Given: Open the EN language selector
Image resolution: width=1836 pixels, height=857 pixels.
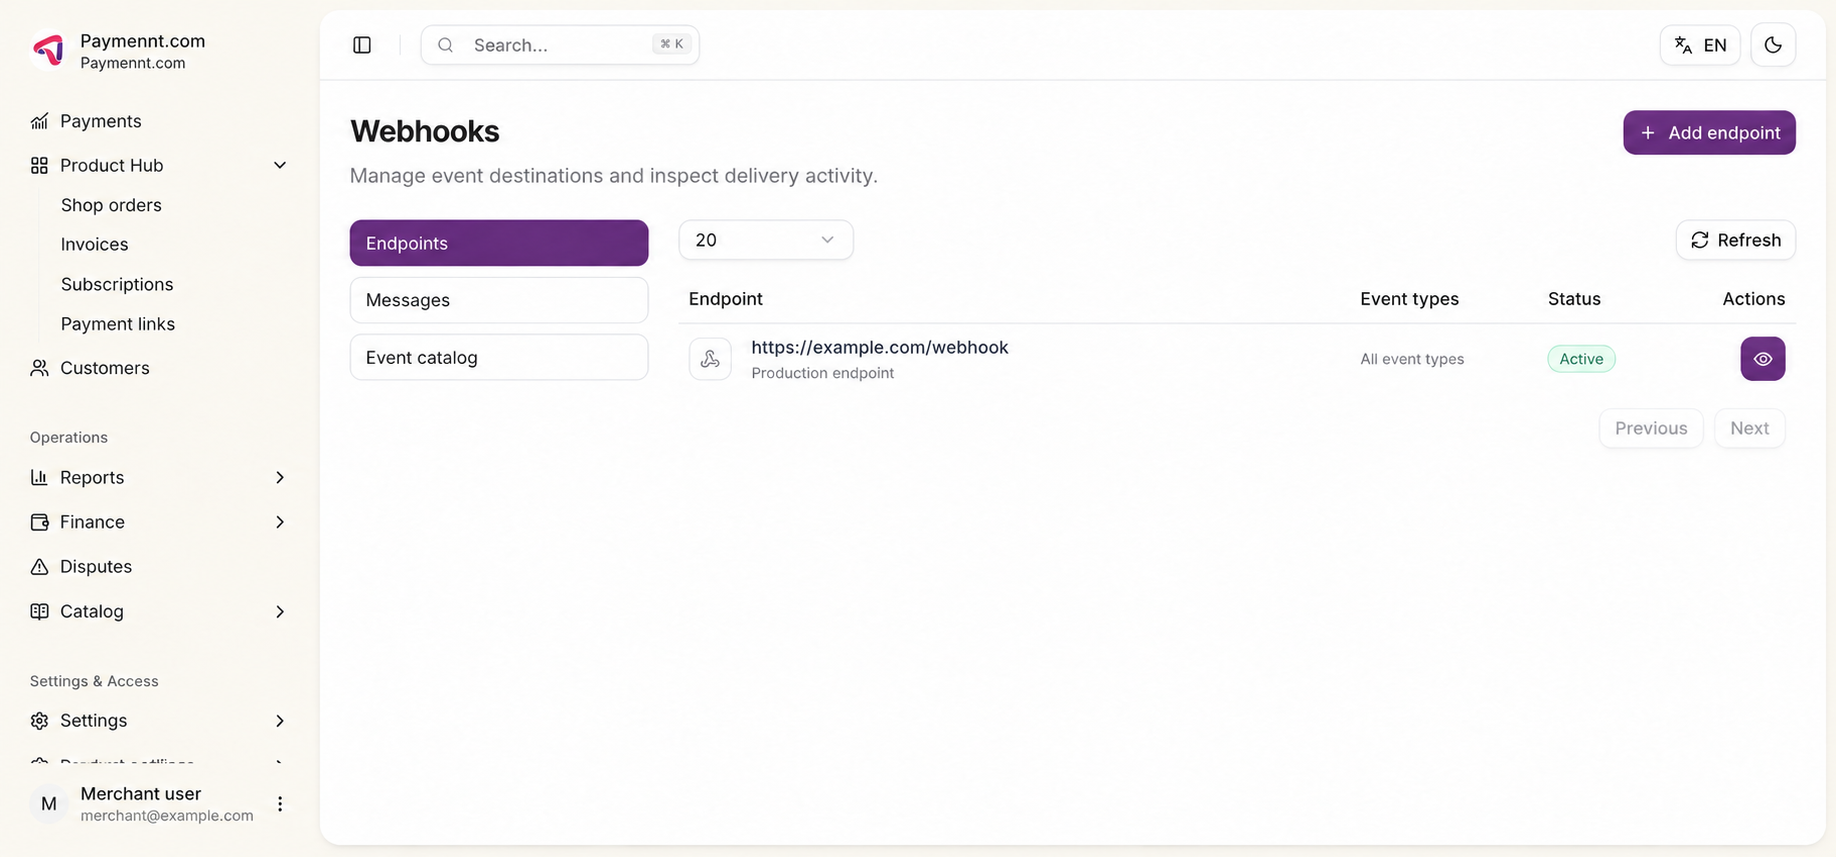Looking at the screenshot, I should tap(1700, 45).
